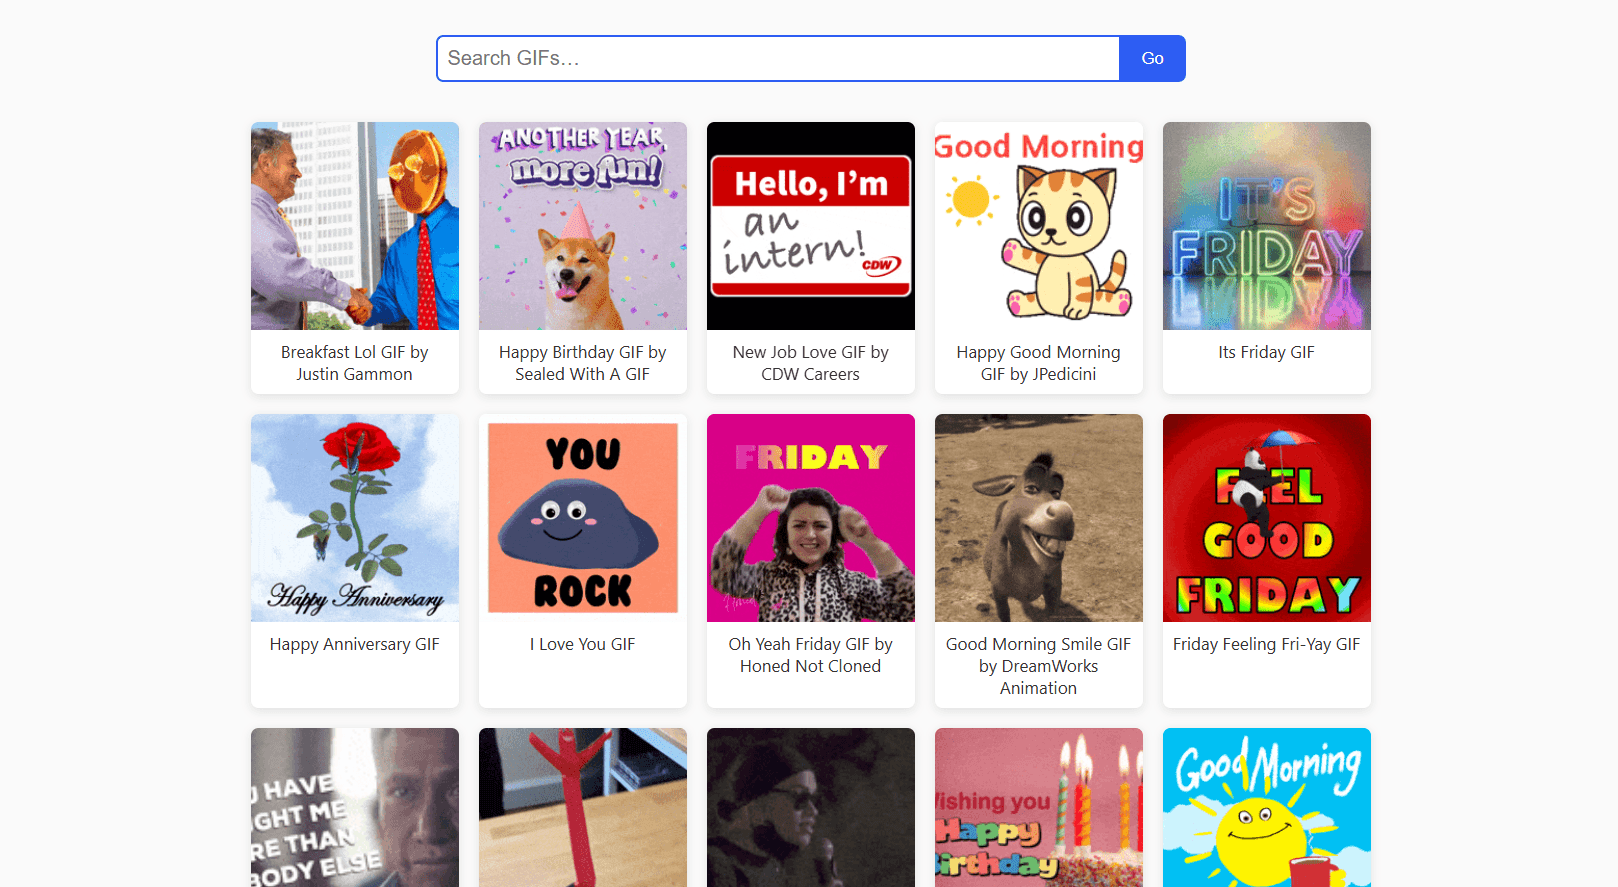Viewport: 1618px width, 887px height.
Task: Click the 'Friday Feeling Fri-Yay GIF' caption link
Action: tap(1266, 644)
